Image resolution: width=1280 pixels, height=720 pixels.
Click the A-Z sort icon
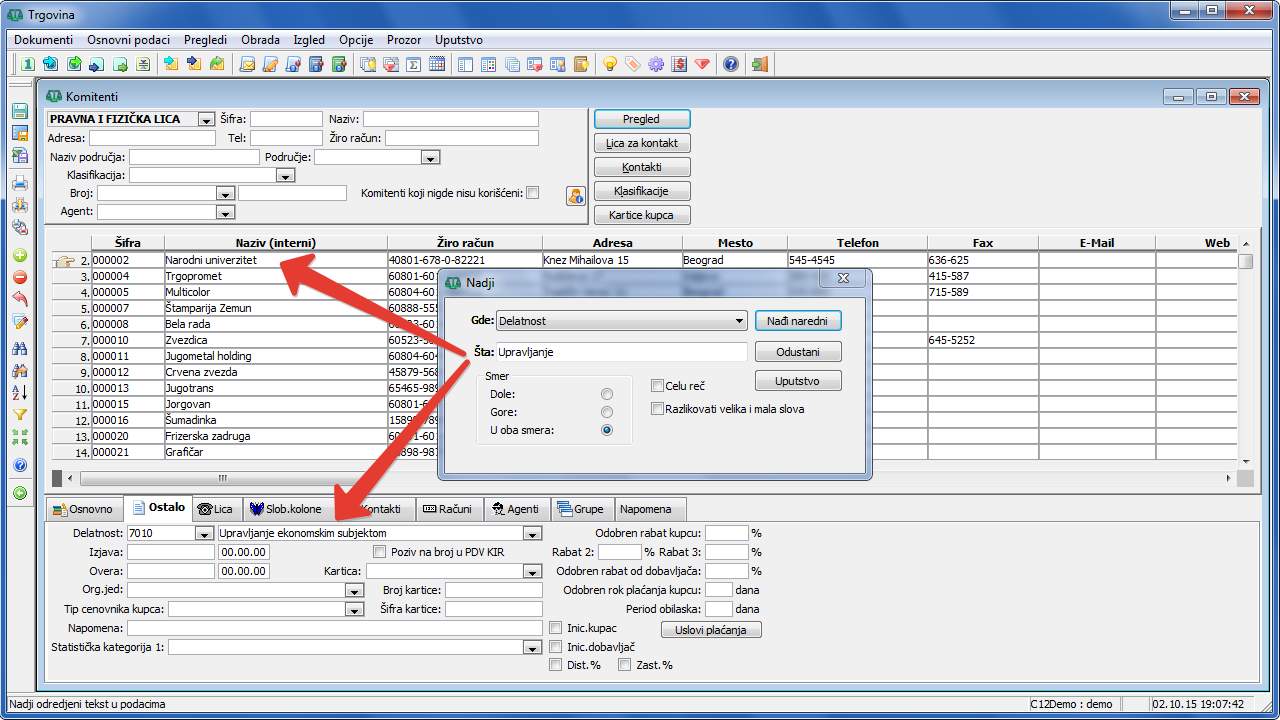(19, 393)
